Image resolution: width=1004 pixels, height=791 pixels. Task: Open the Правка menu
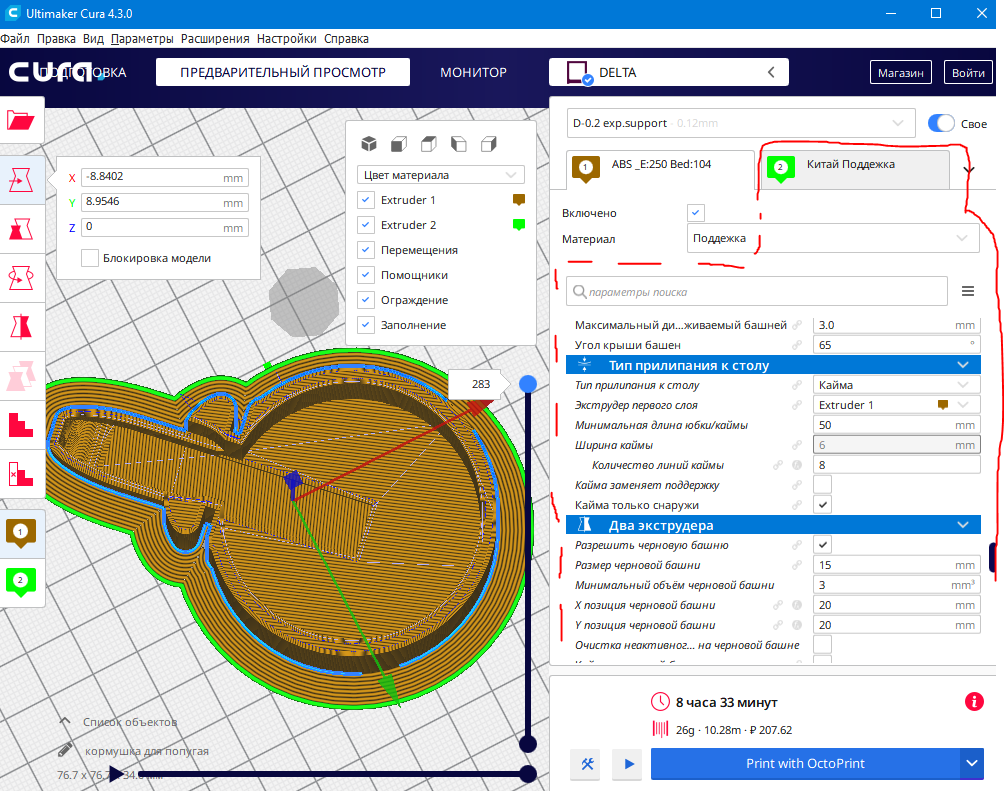(56, 38)
